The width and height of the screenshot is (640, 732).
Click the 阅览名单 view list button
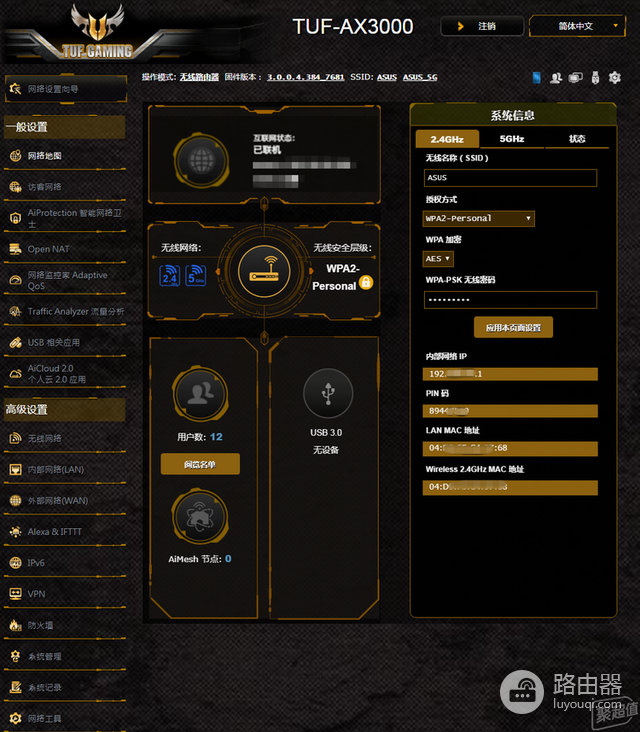pos(200,465)
